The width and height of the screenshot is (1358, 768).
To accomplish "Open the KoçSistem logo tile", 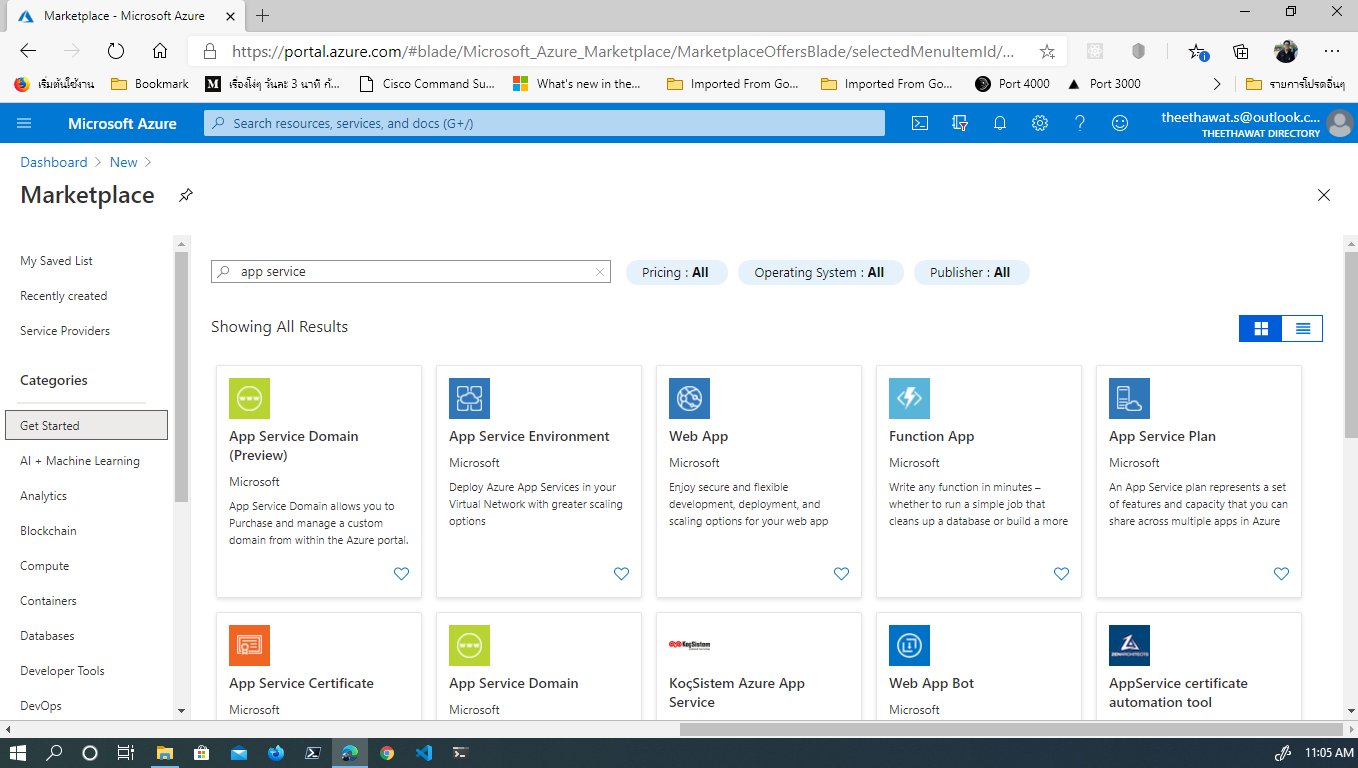I will click(689, 645).
